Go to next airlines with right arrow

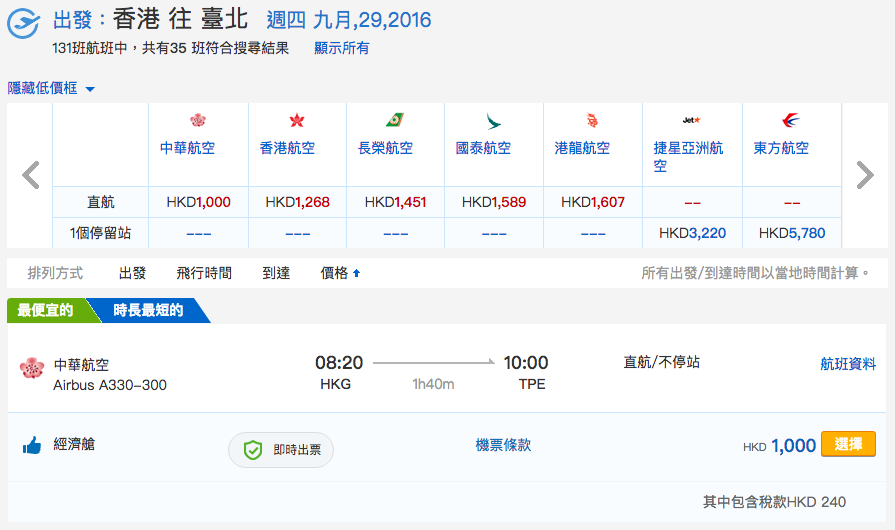(865, 175)
